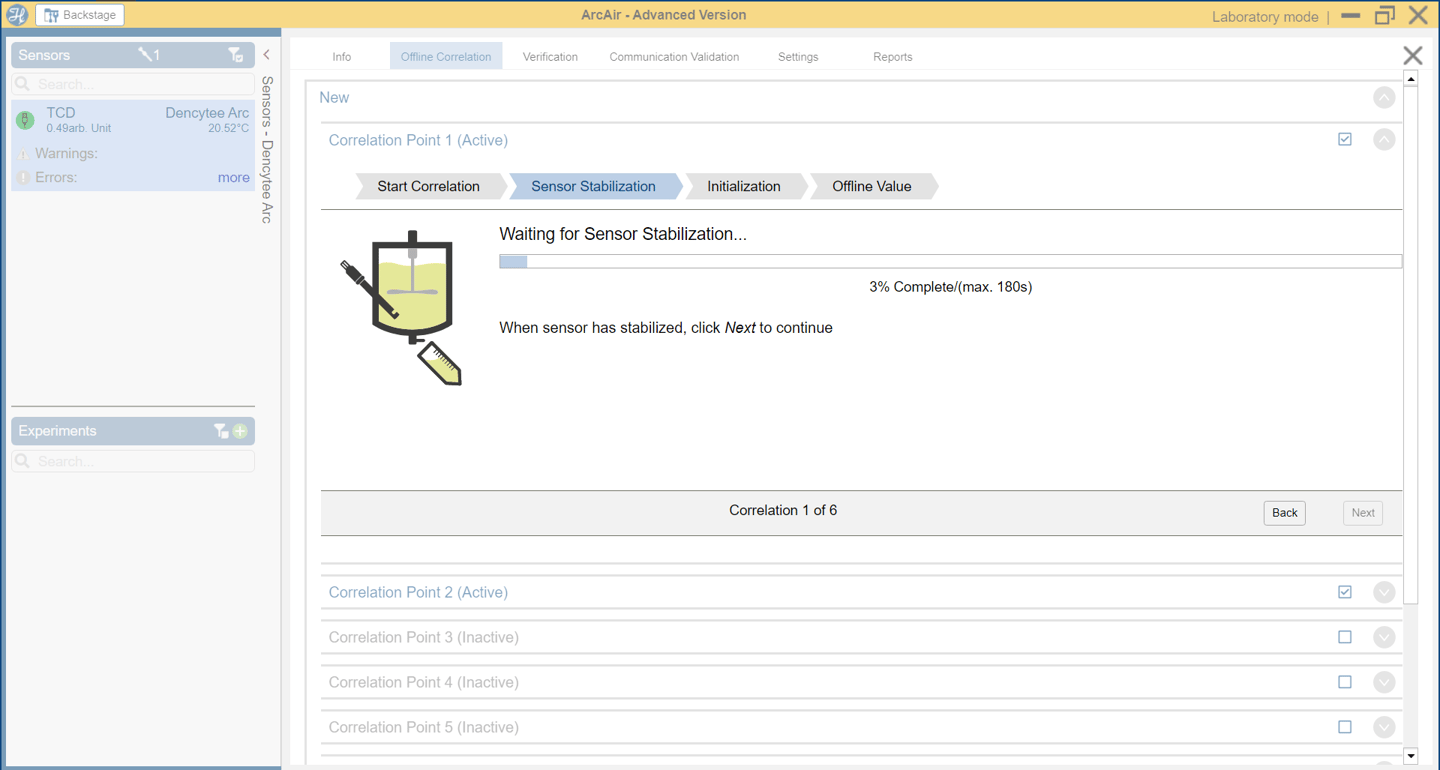Add a new experiment with plus icon
The image size is (1440, 770).
tap(240, 431)
